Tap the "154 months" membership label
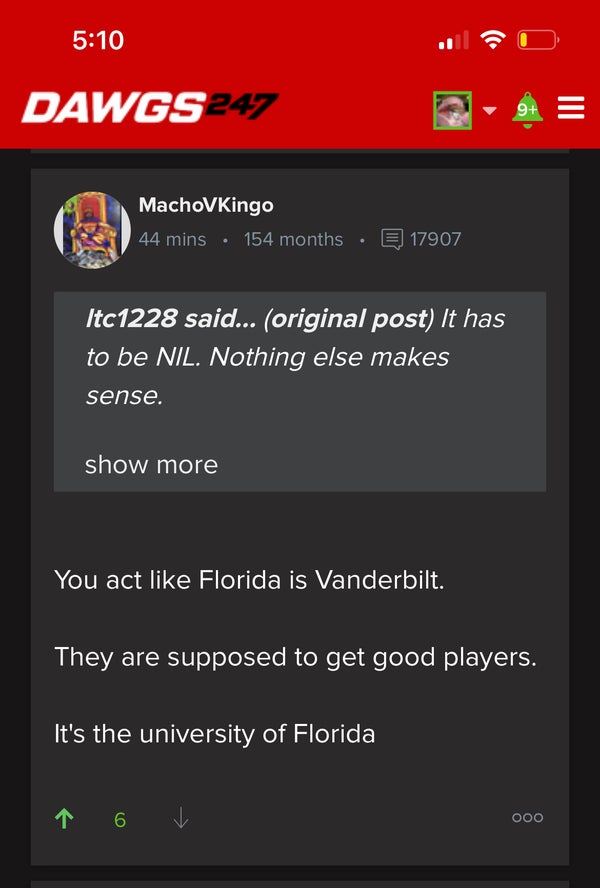This screenshot has height=888, width=600. point(293,239)
